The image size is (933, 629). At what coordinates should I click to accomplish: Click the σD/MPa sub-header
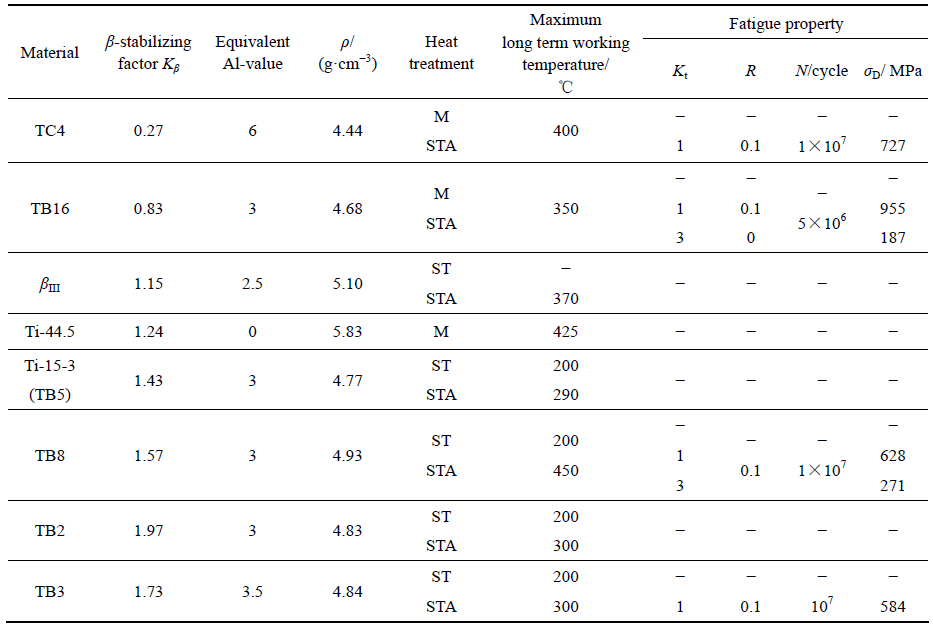coord(893,71)
